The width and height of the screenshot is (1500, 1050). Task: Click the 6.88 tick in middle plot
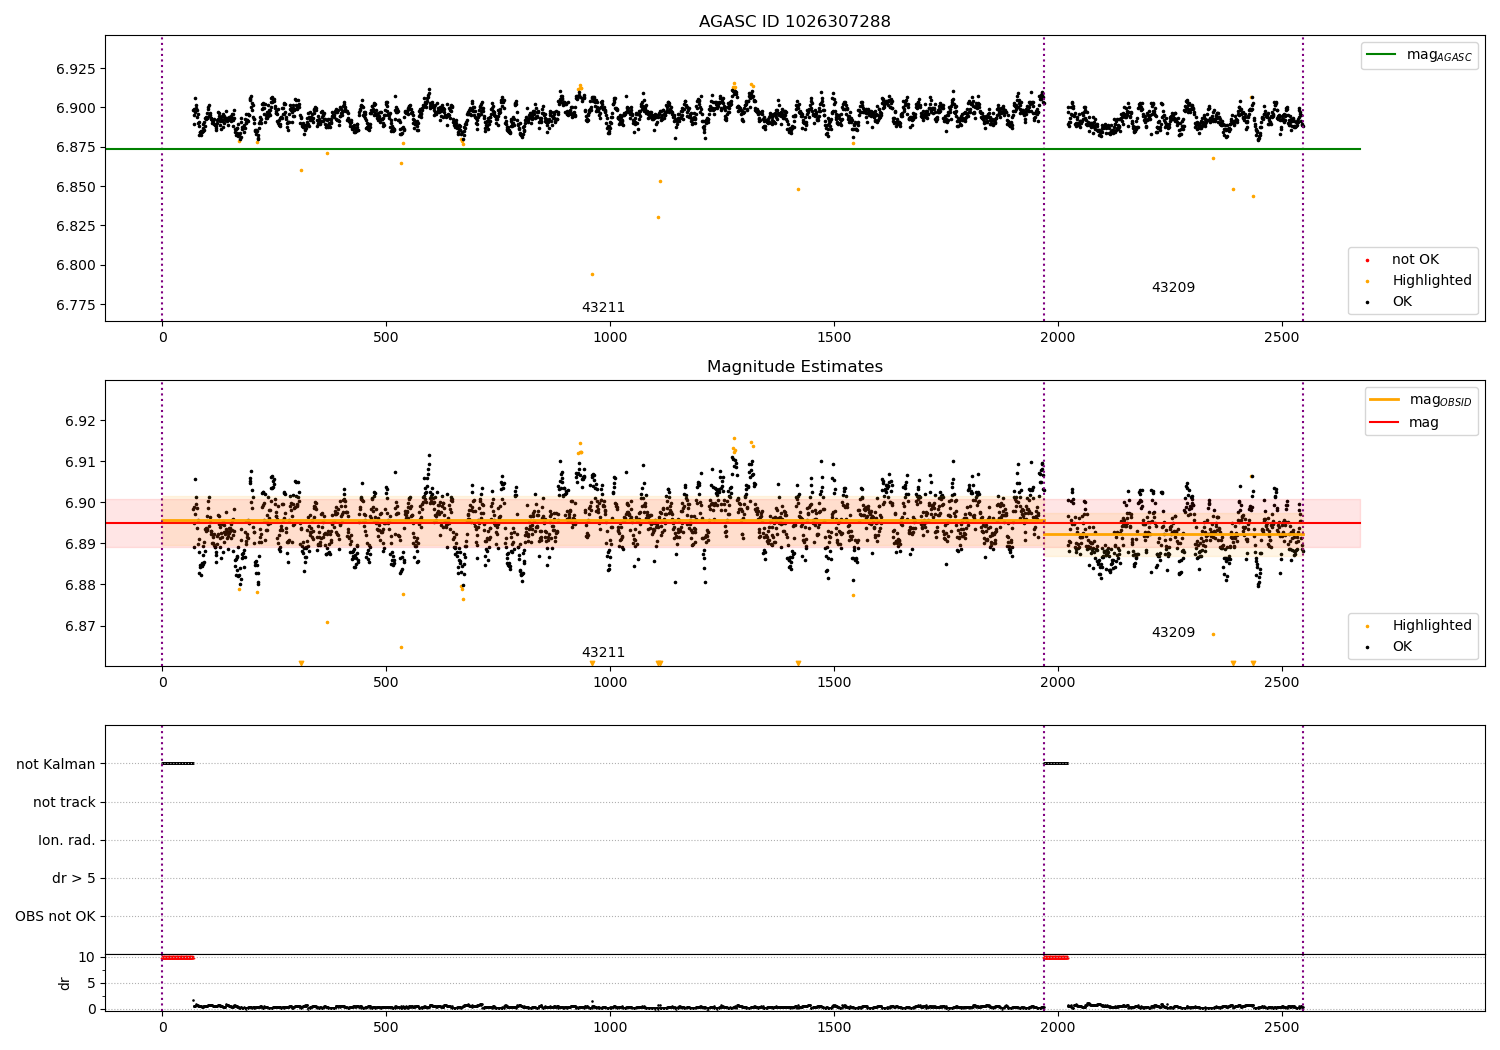(x=80, y=585)
